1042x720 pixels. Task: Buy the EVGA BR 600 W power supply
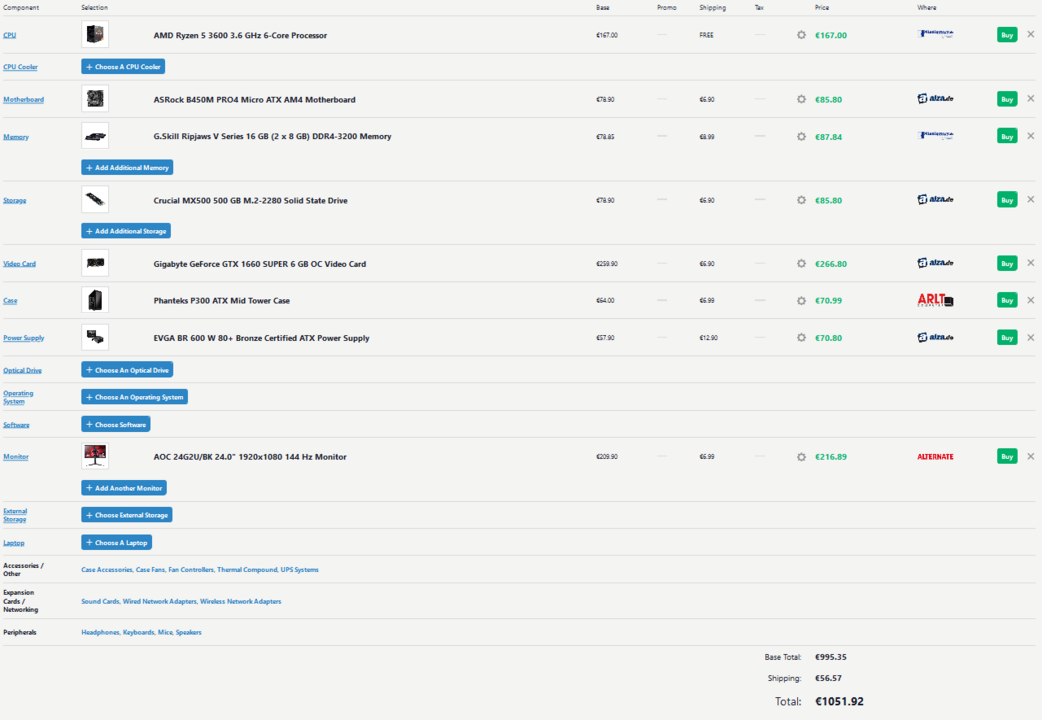pyautogui.click(x=1007, y=337)
